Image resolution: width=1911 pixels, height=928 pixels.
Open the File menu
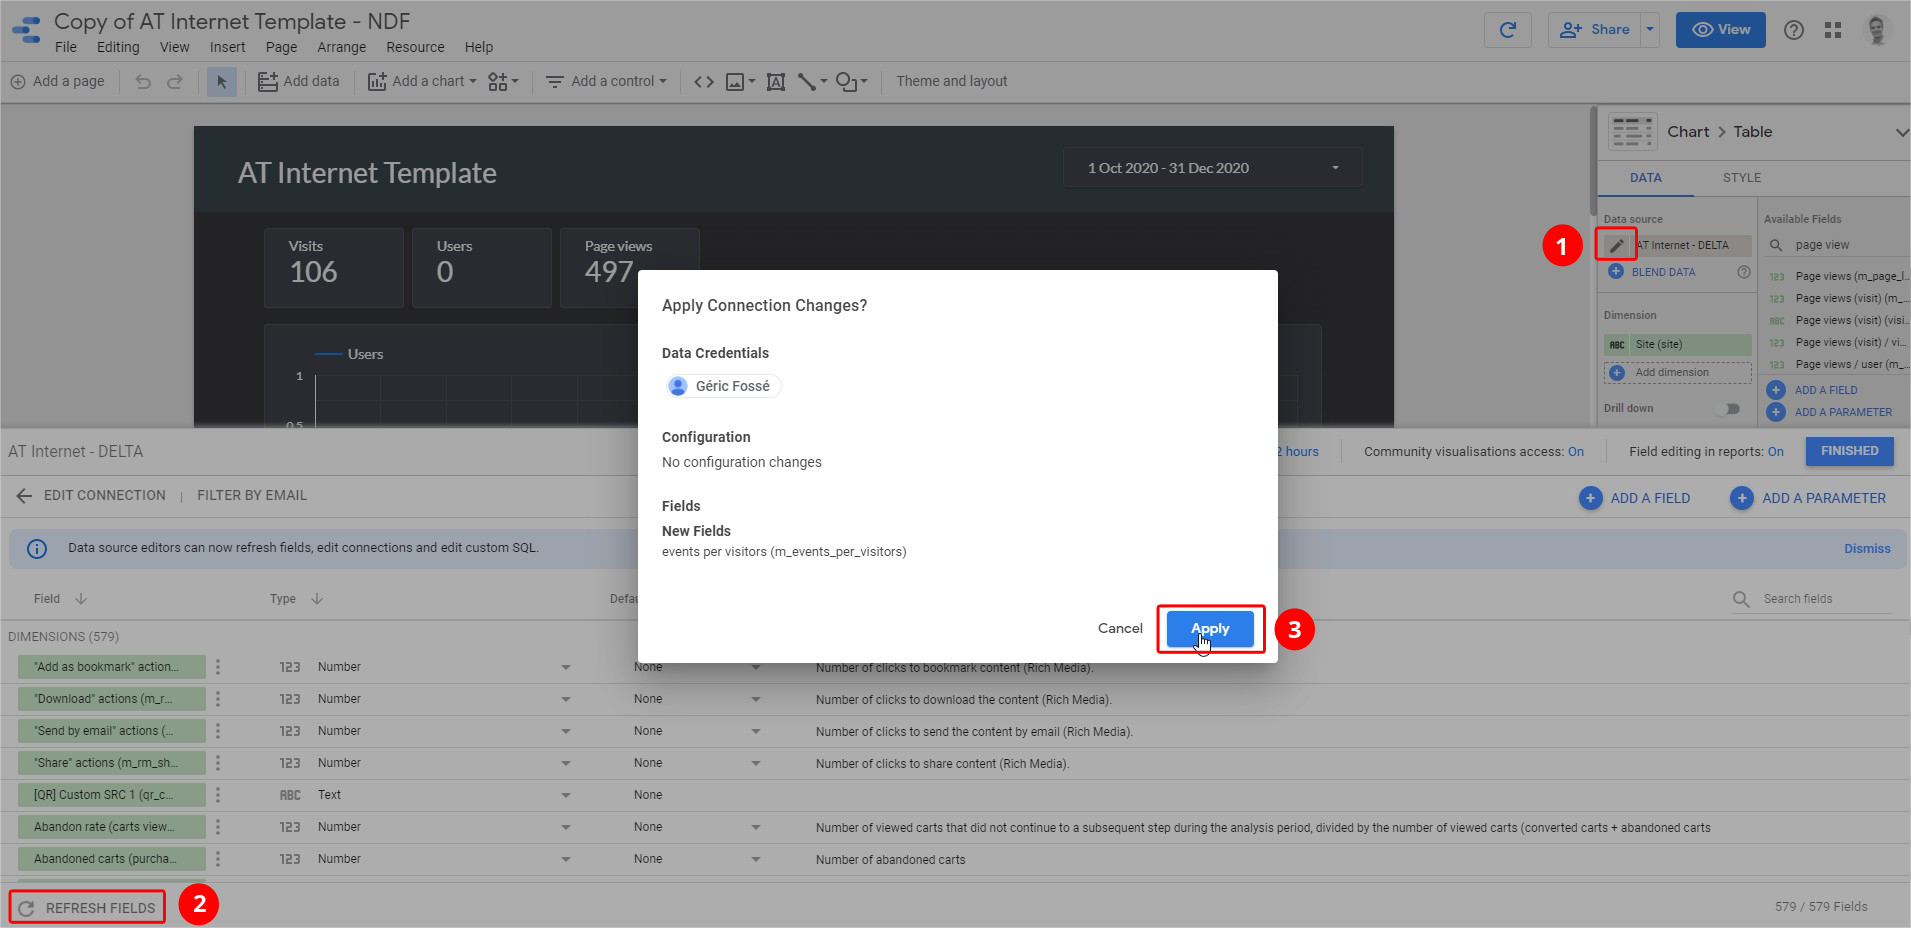(66, 47)
